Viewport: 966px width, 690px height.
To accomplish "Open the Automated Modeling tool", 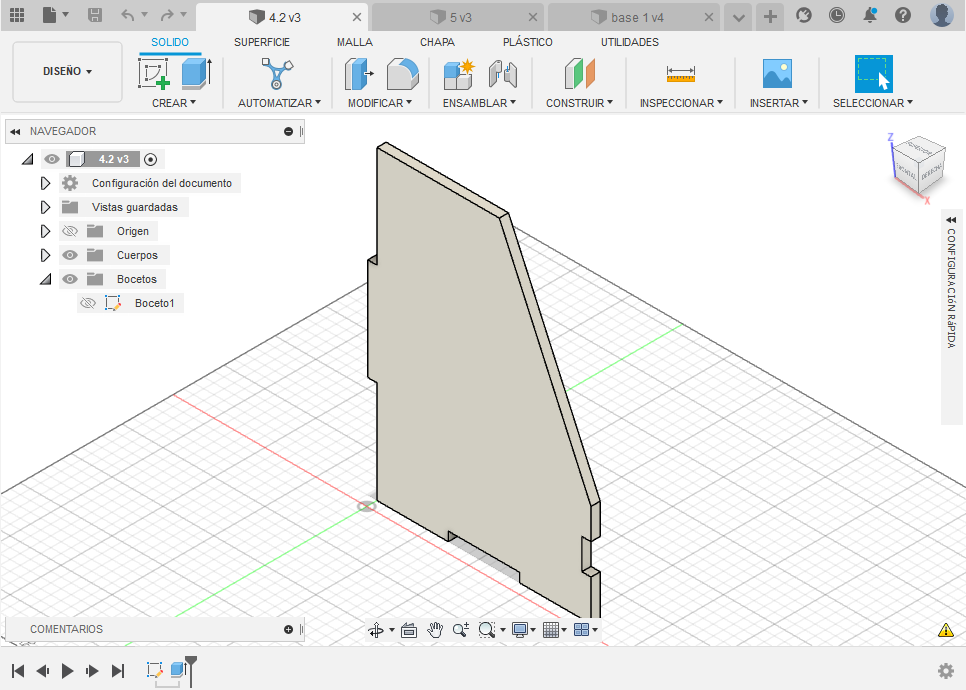I will pos(277,74).
